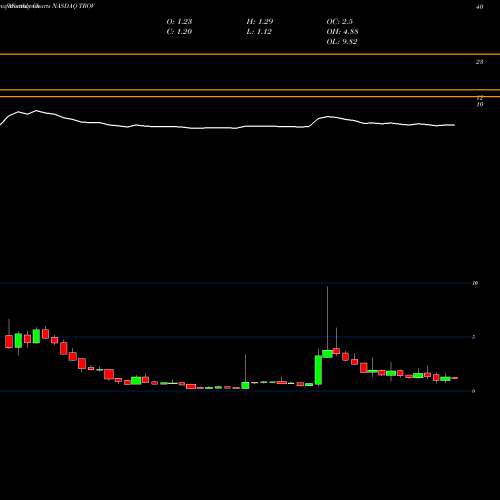Click the candle wick reaching near the 10 gridline

(327, 318)
